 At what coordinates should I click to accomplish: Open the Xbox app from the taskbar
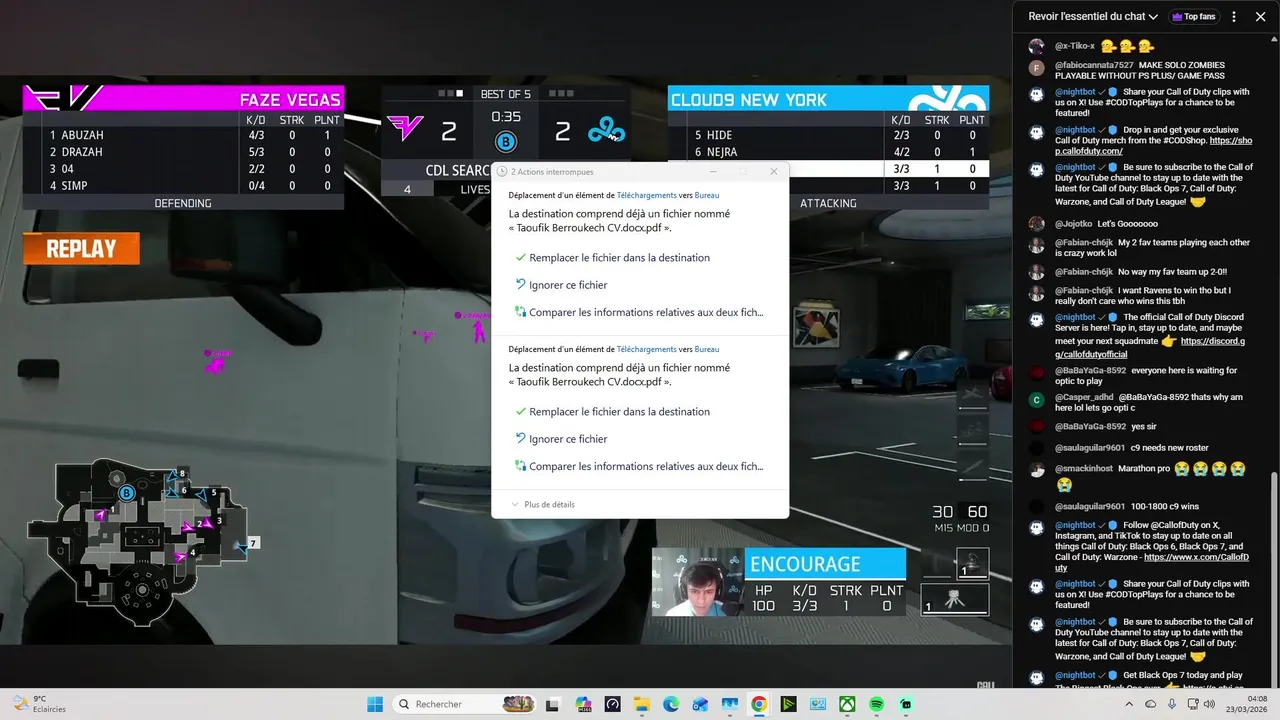pos(847,704)
